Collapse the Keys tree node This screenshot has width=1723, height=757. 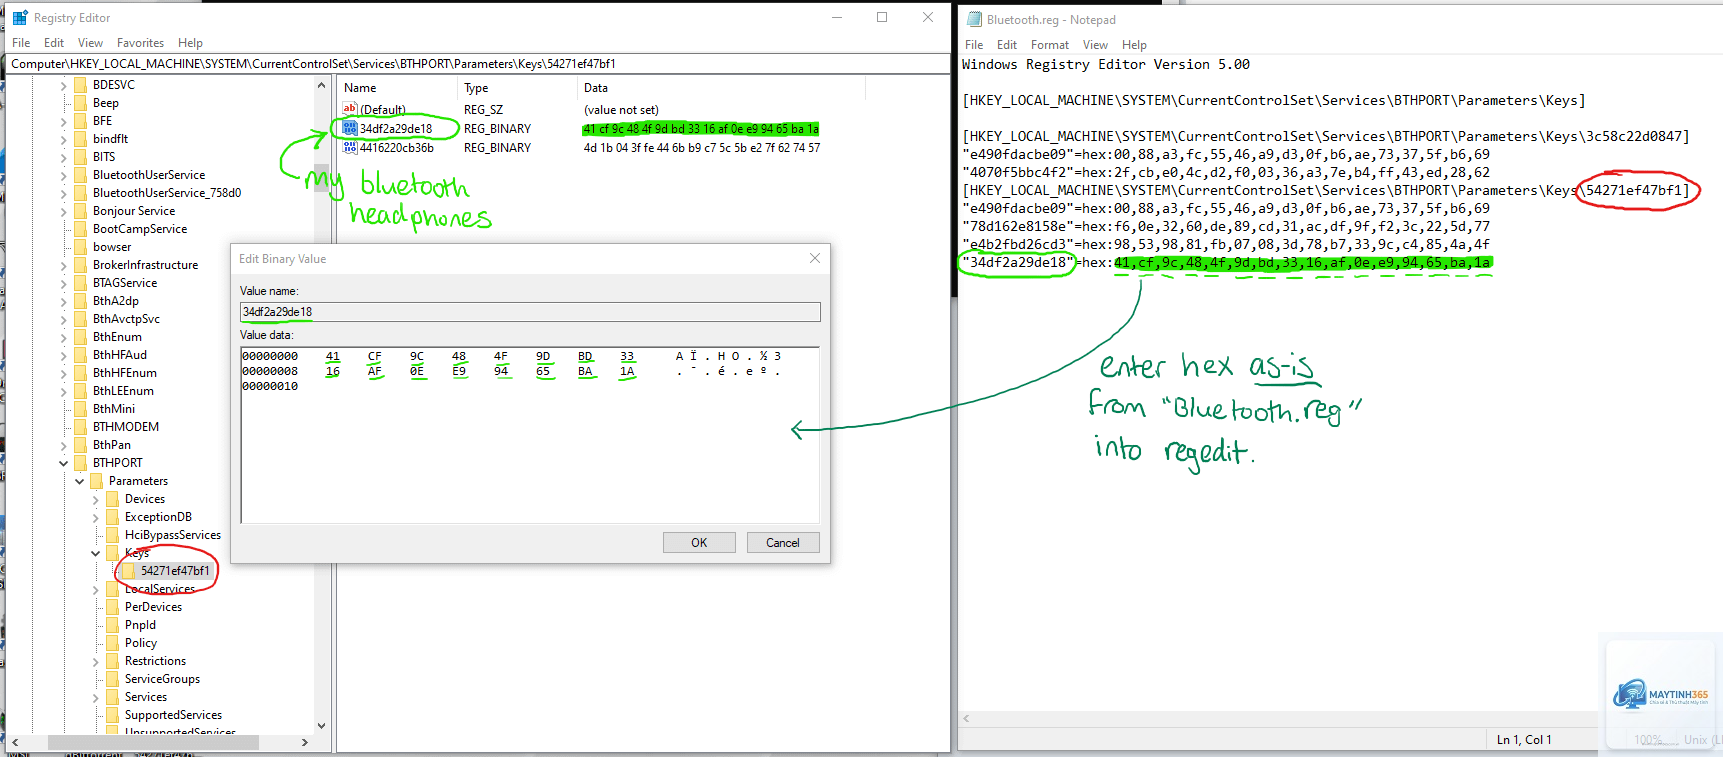(95, 553)
